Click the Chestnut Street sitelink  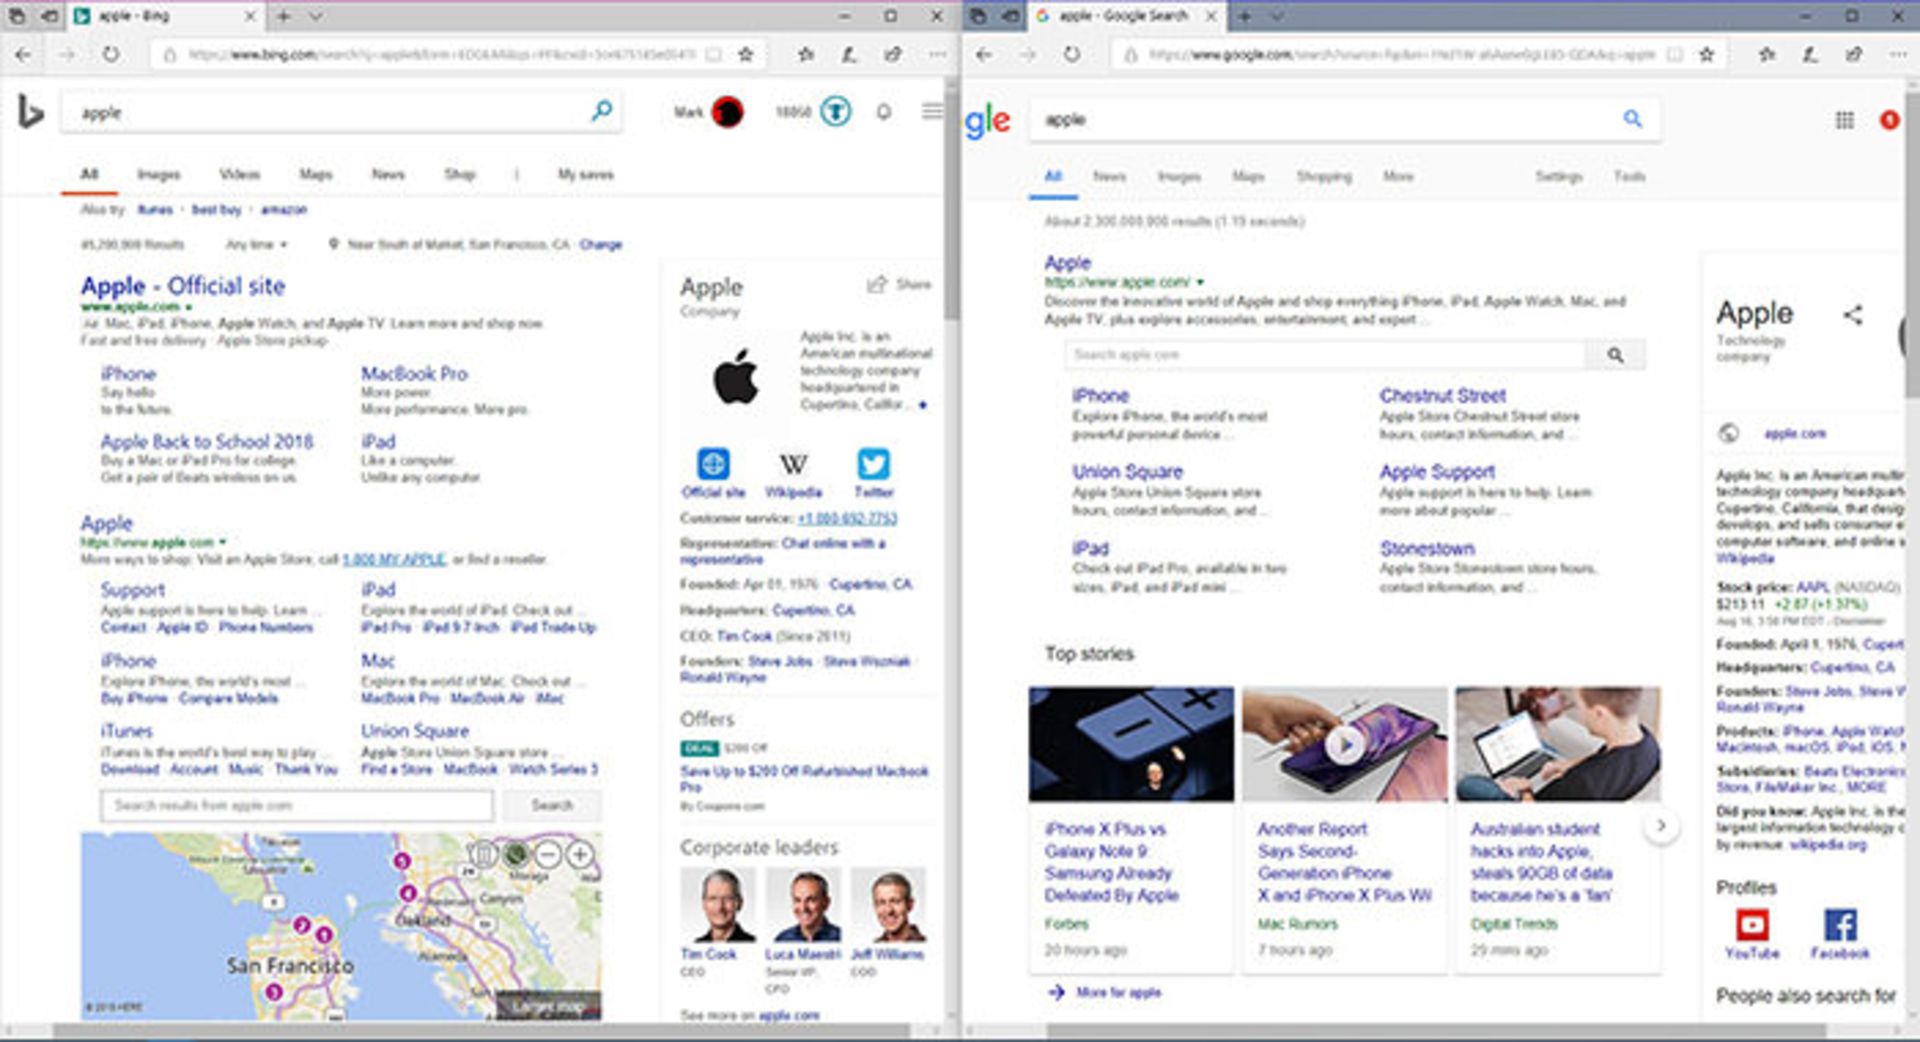coord(1442,395)
